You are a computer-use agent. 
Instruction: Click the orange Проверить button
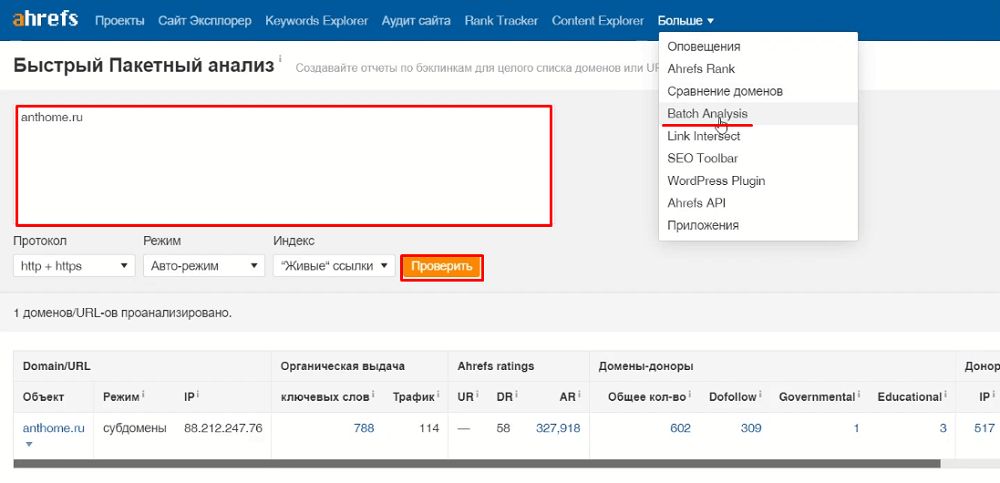pyautogui.click(x=441, y=267)
